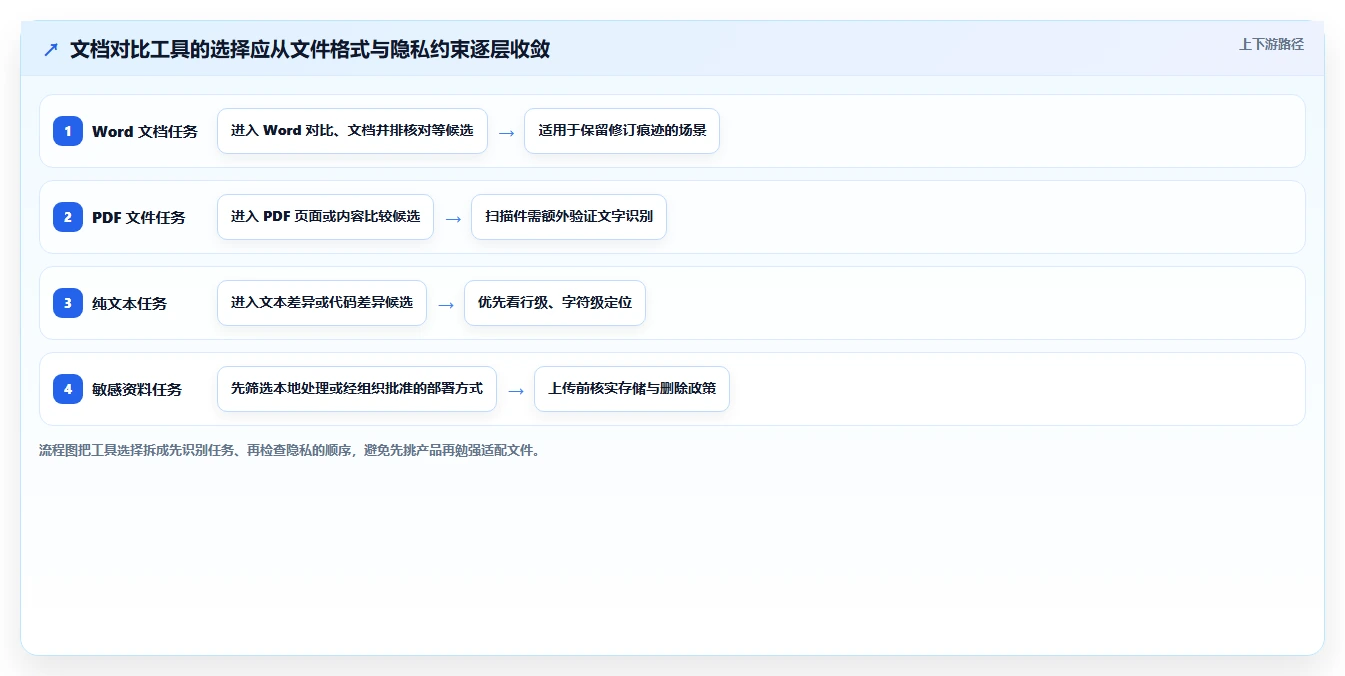
Task: Select the Word 文档任务 label
Action: [145, 131]
